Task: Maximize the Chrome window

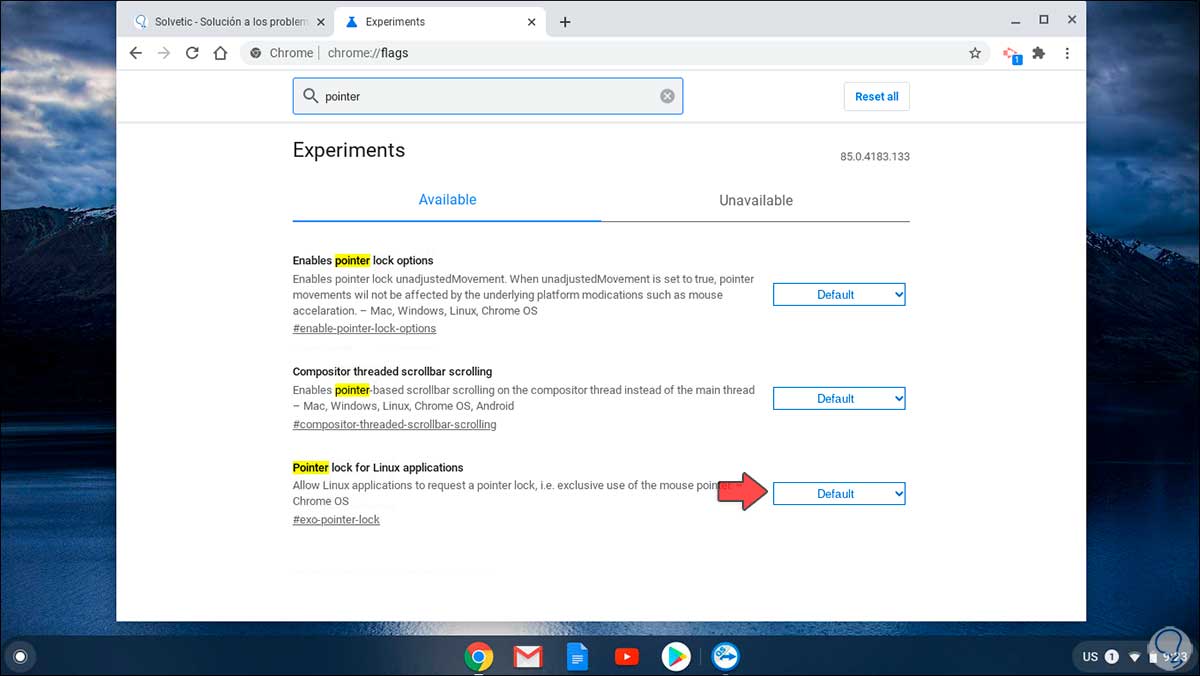Action: pos(1044,19)
